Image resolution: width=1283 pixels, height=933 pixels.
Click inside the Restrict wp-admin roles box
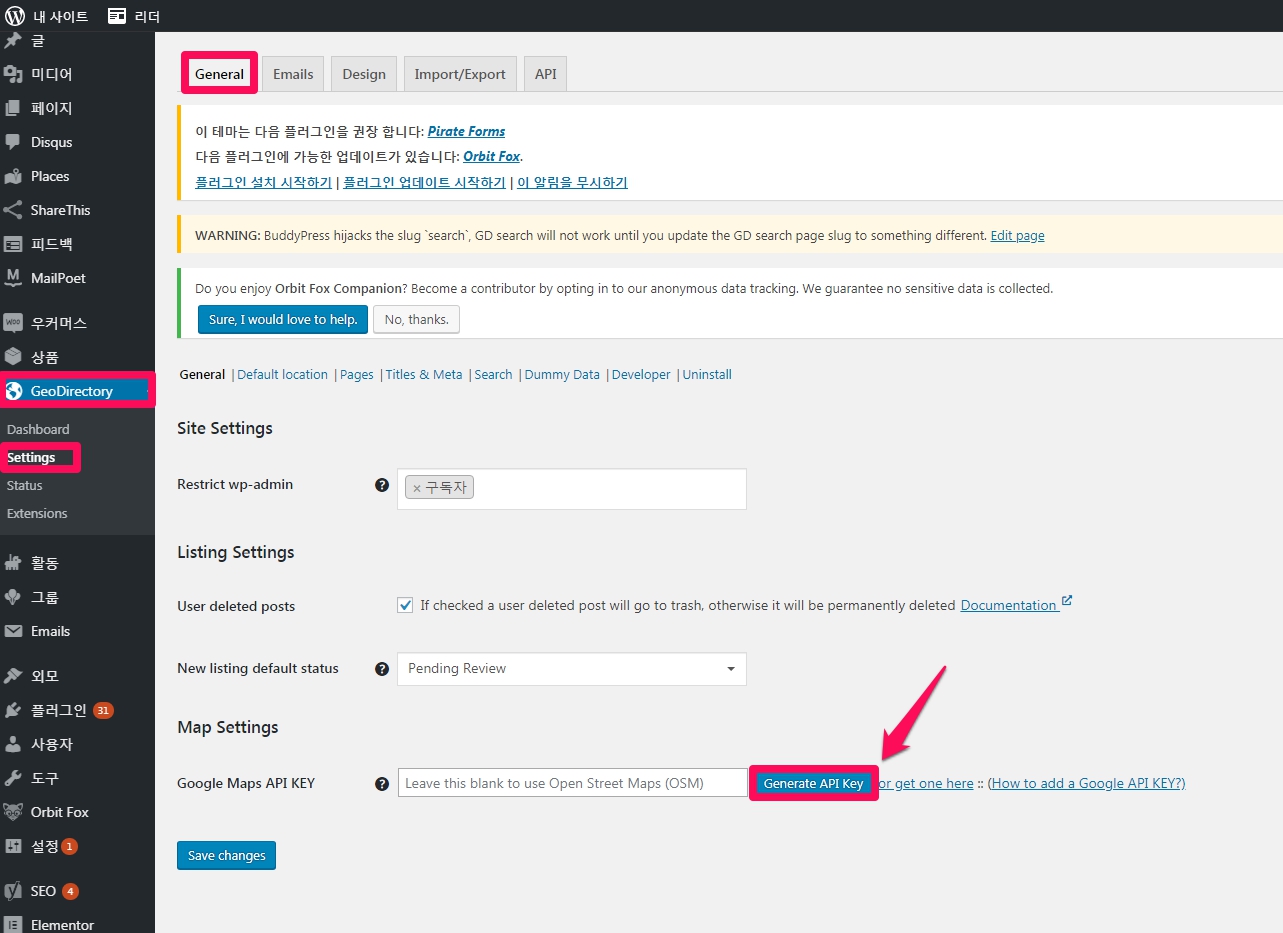tap(572, 489)
